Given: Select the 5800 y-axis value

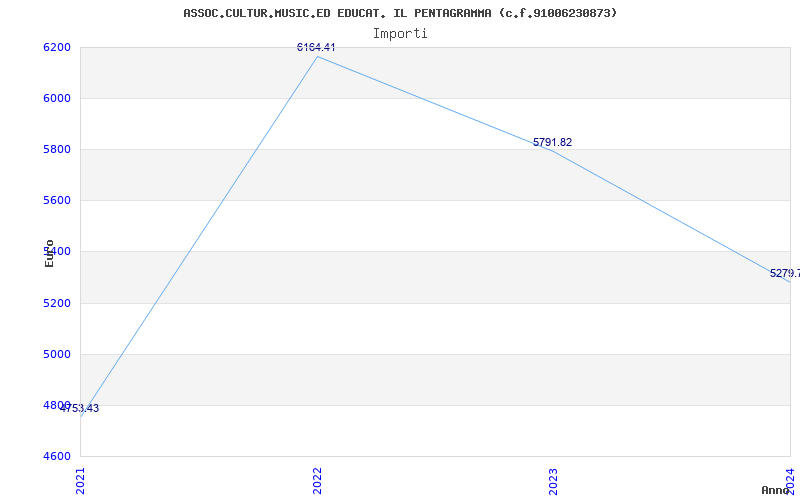Looking at the screenshot, I should pyautogui.click(x=57, y=149).
